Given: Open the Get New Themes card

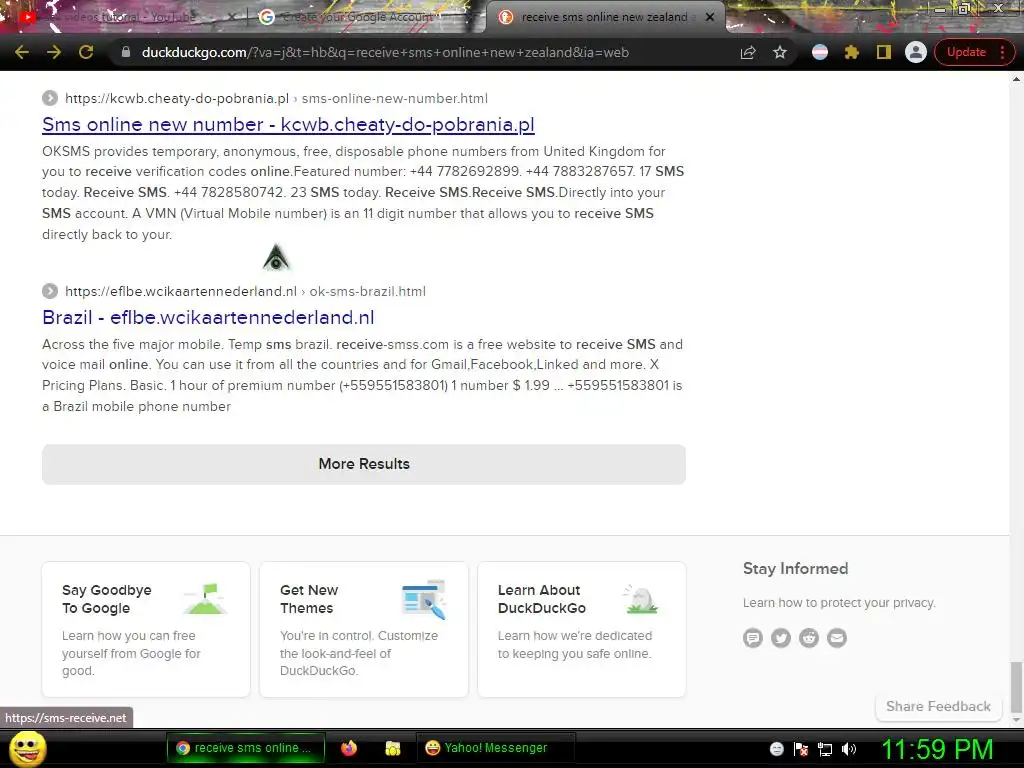Looking at the screenshot, I should (x=364, y=630).
